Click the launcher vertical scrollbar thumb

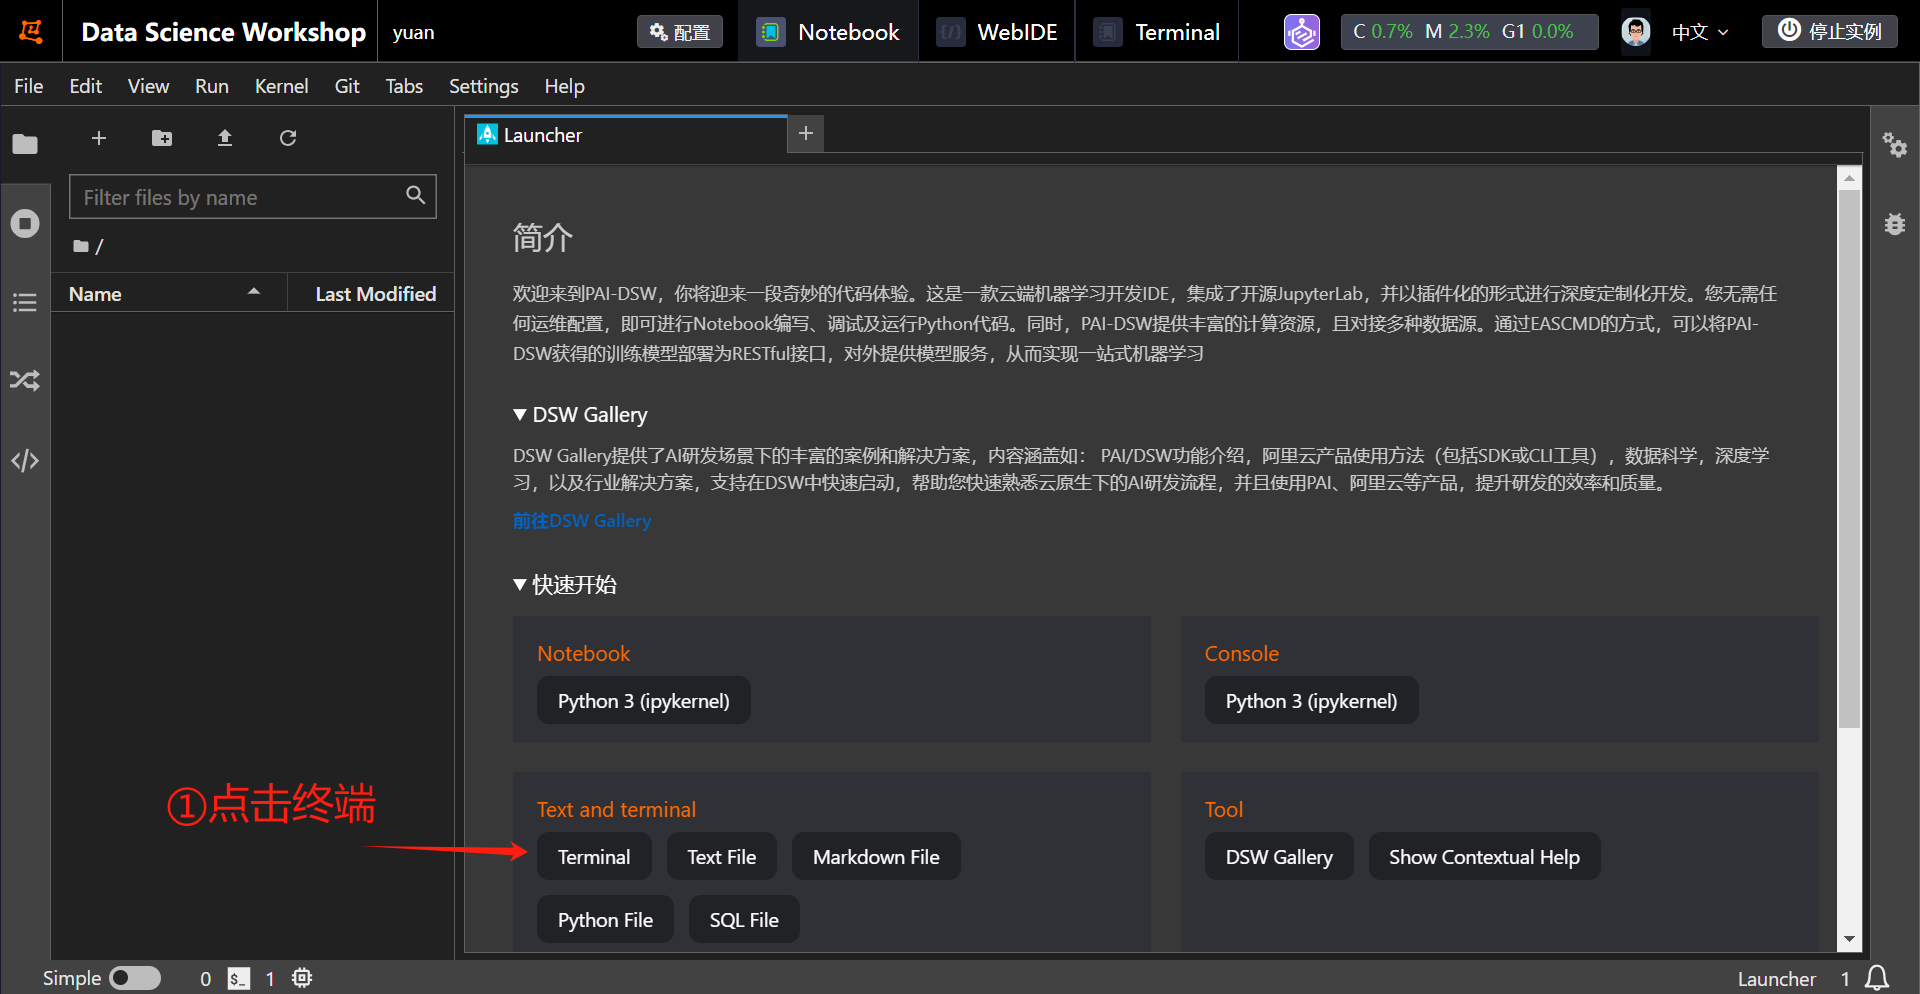click(x=1850, y=460)
